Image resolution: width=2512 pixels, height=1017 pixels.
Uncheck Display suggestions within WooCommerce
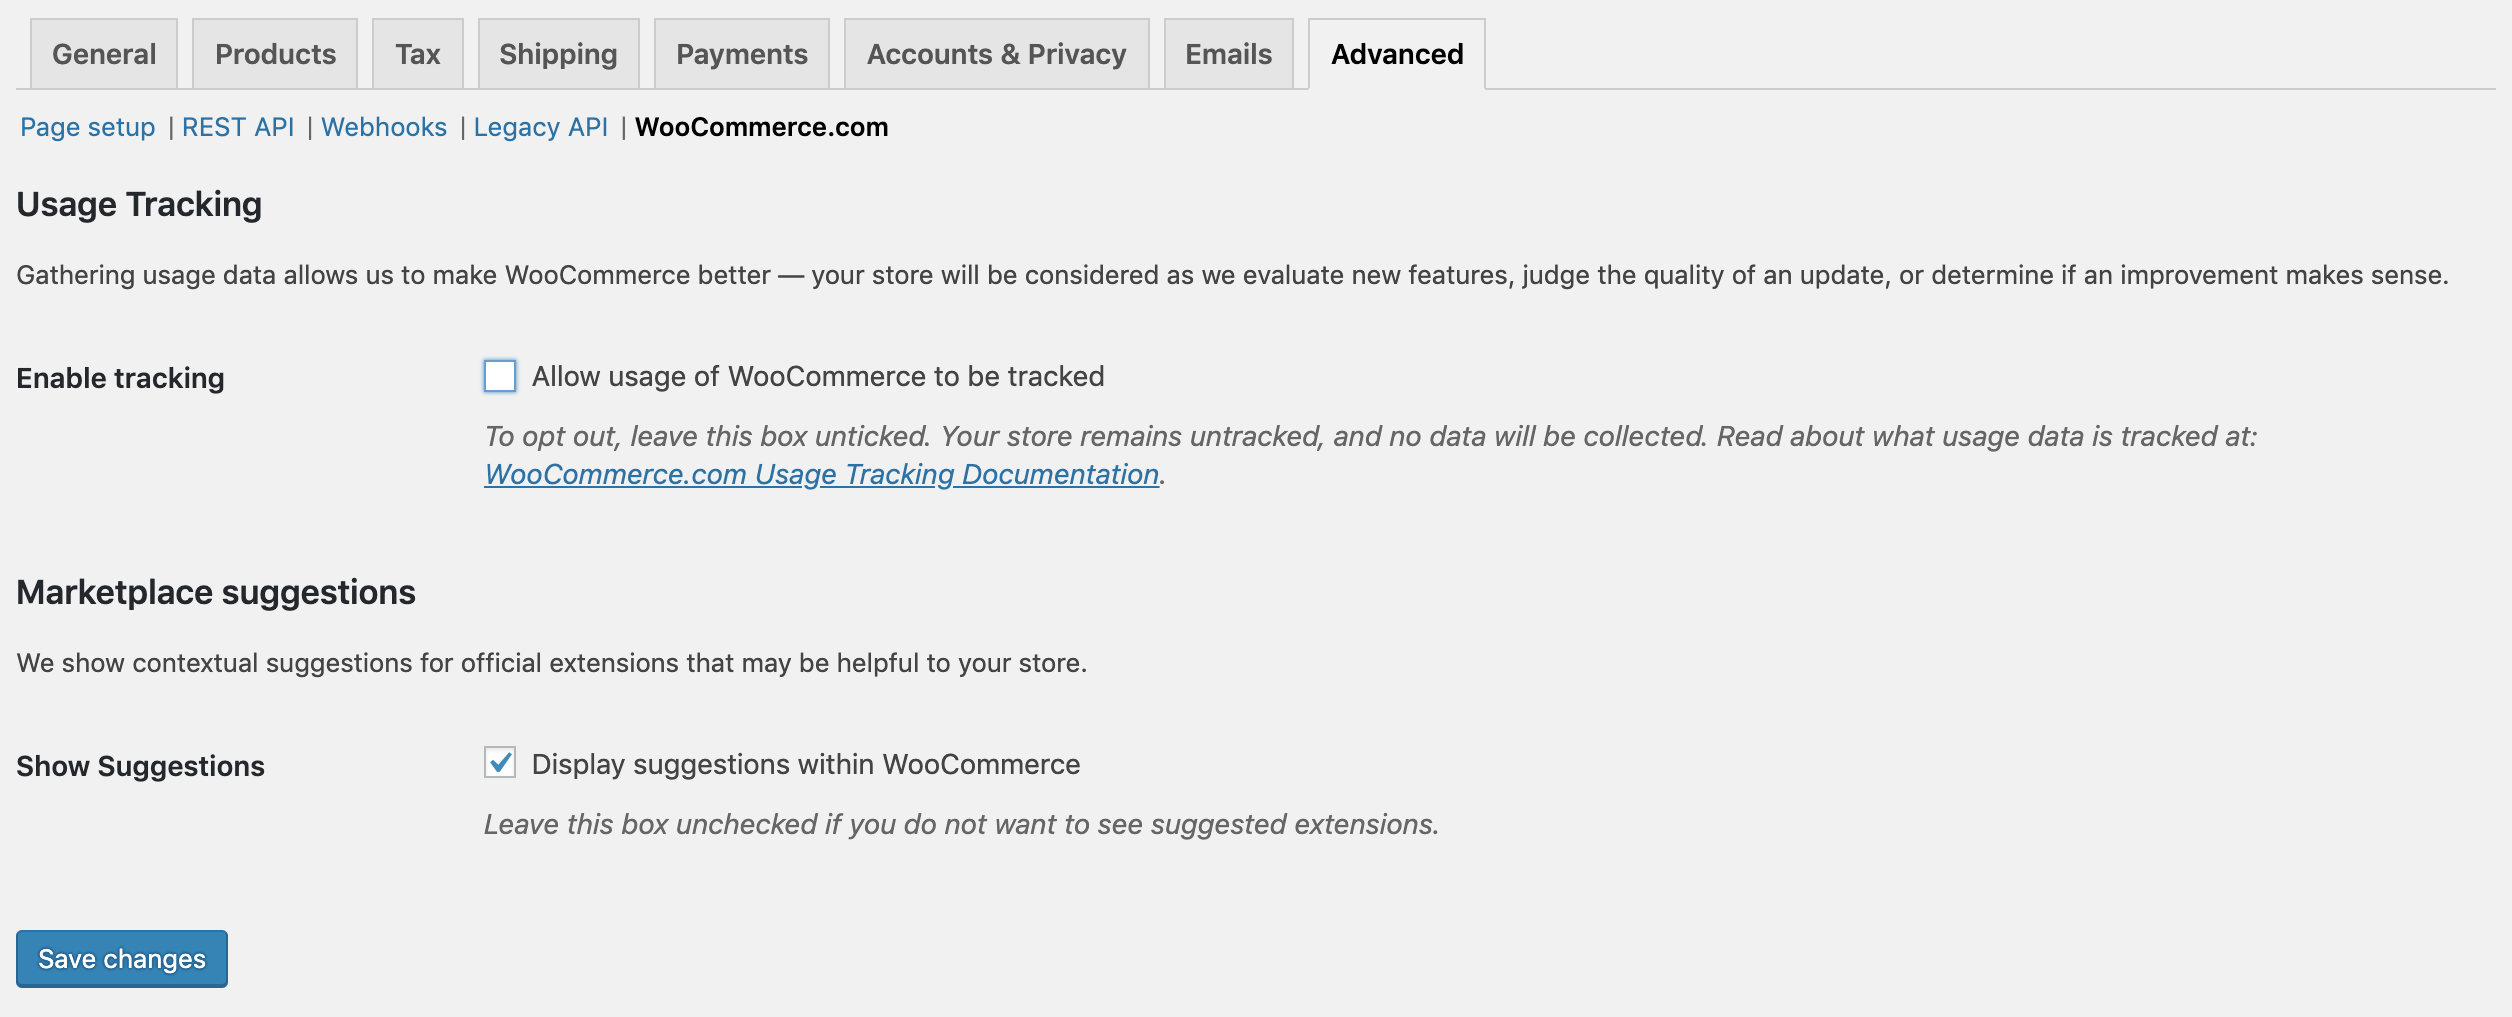pos(499,764)
